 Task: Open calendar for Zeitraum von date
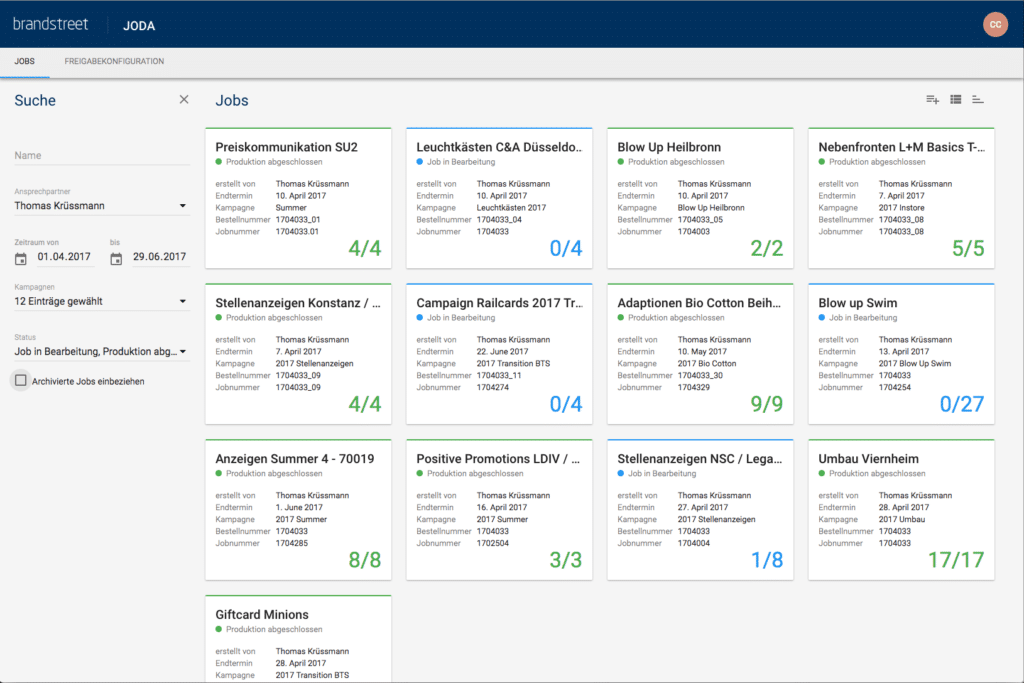click(21, 258)
